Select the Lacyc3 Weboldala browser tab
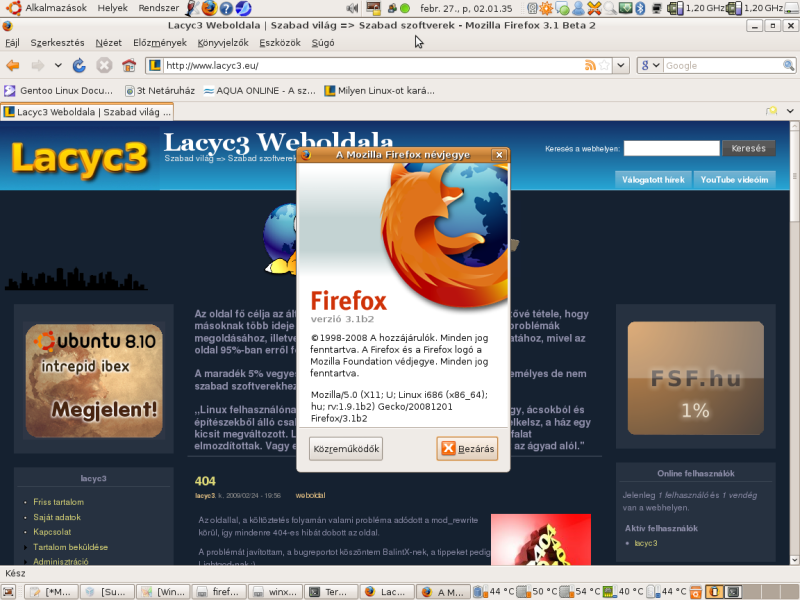This screenshot has width=800, height=600. pyautogui.click(x=87, y=112)
